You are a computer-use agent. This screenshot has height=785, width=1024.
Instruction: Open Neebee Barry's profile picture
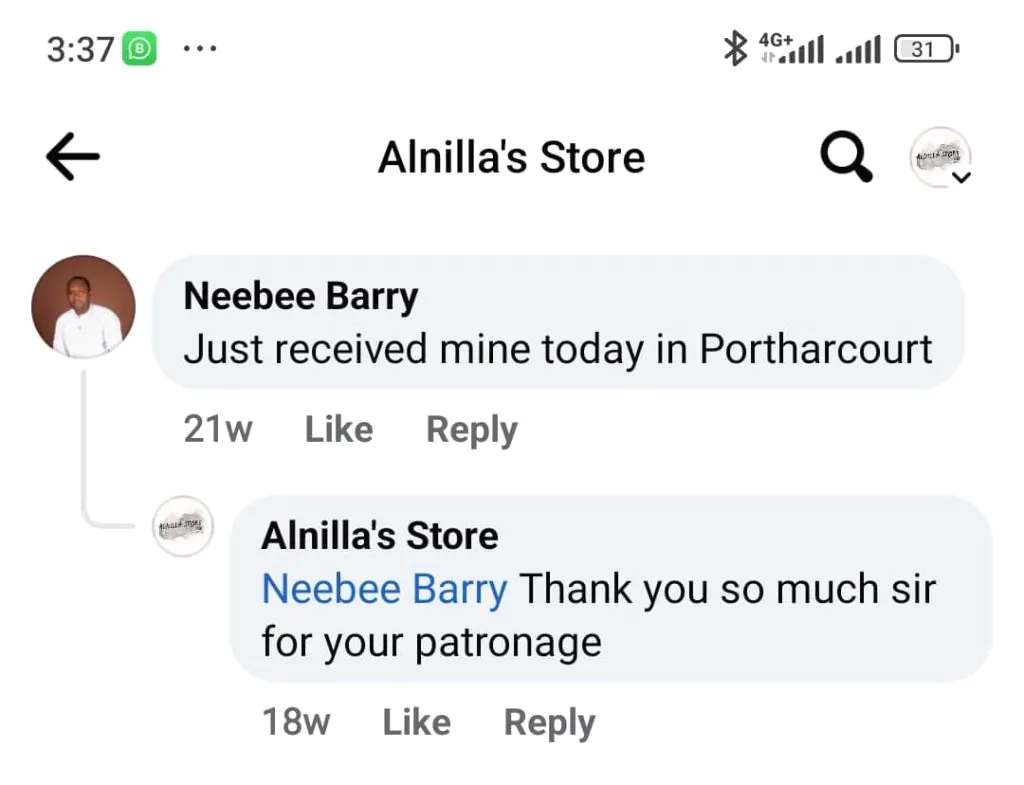84,306
